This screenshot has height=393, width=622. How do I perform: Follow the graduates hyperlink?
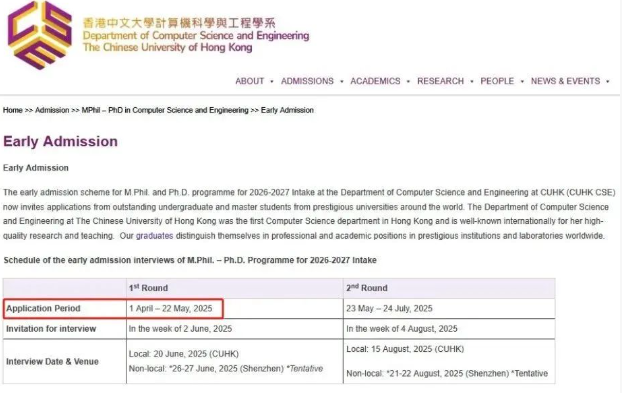click(155, 236)
